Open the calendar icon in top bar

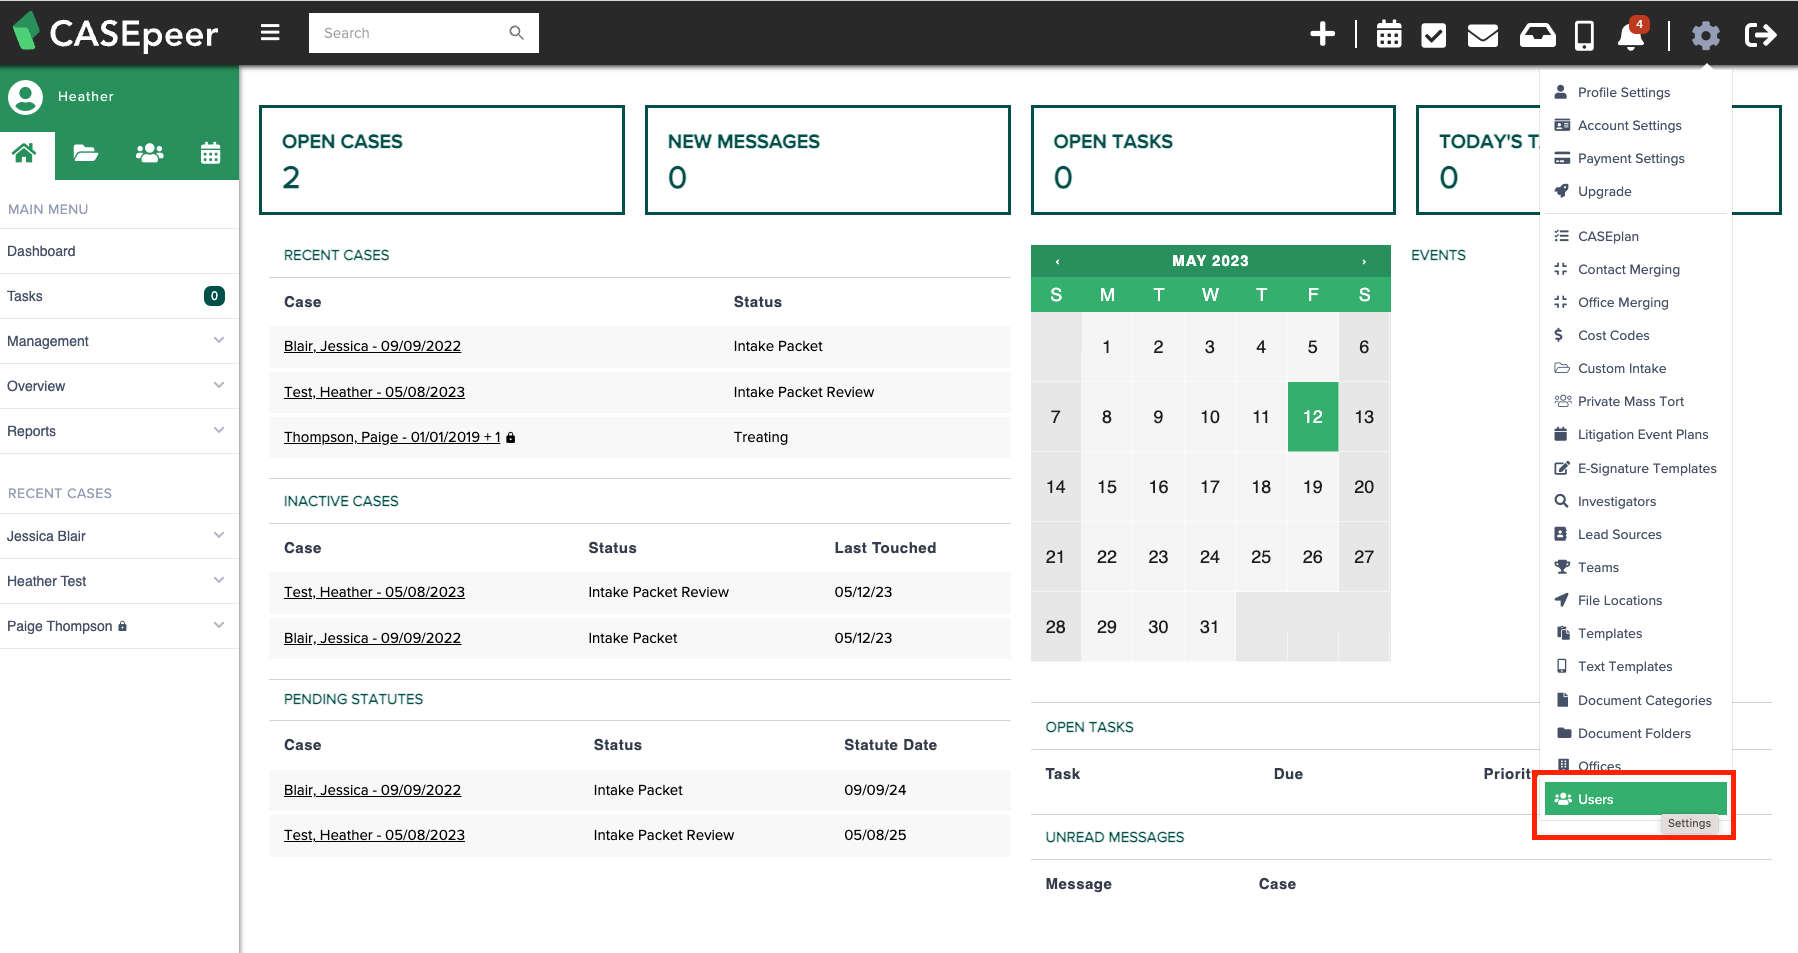1389,34
